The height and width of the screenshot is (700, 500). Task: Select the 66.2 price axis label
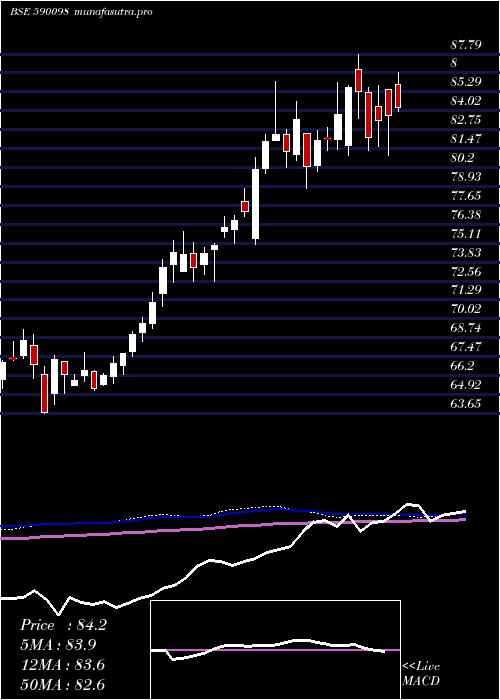pos(462,366)
